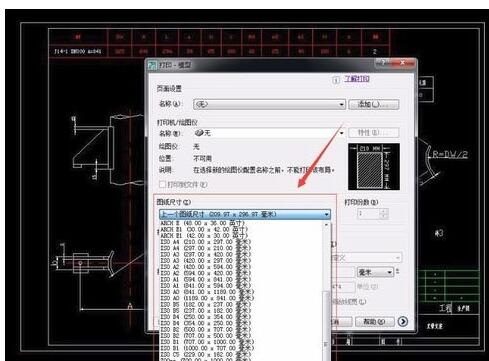Image resolution: width=489 pixels, height=361 pixels.
Task: Click the 帮助 button
Action: [x=375, y=322]
